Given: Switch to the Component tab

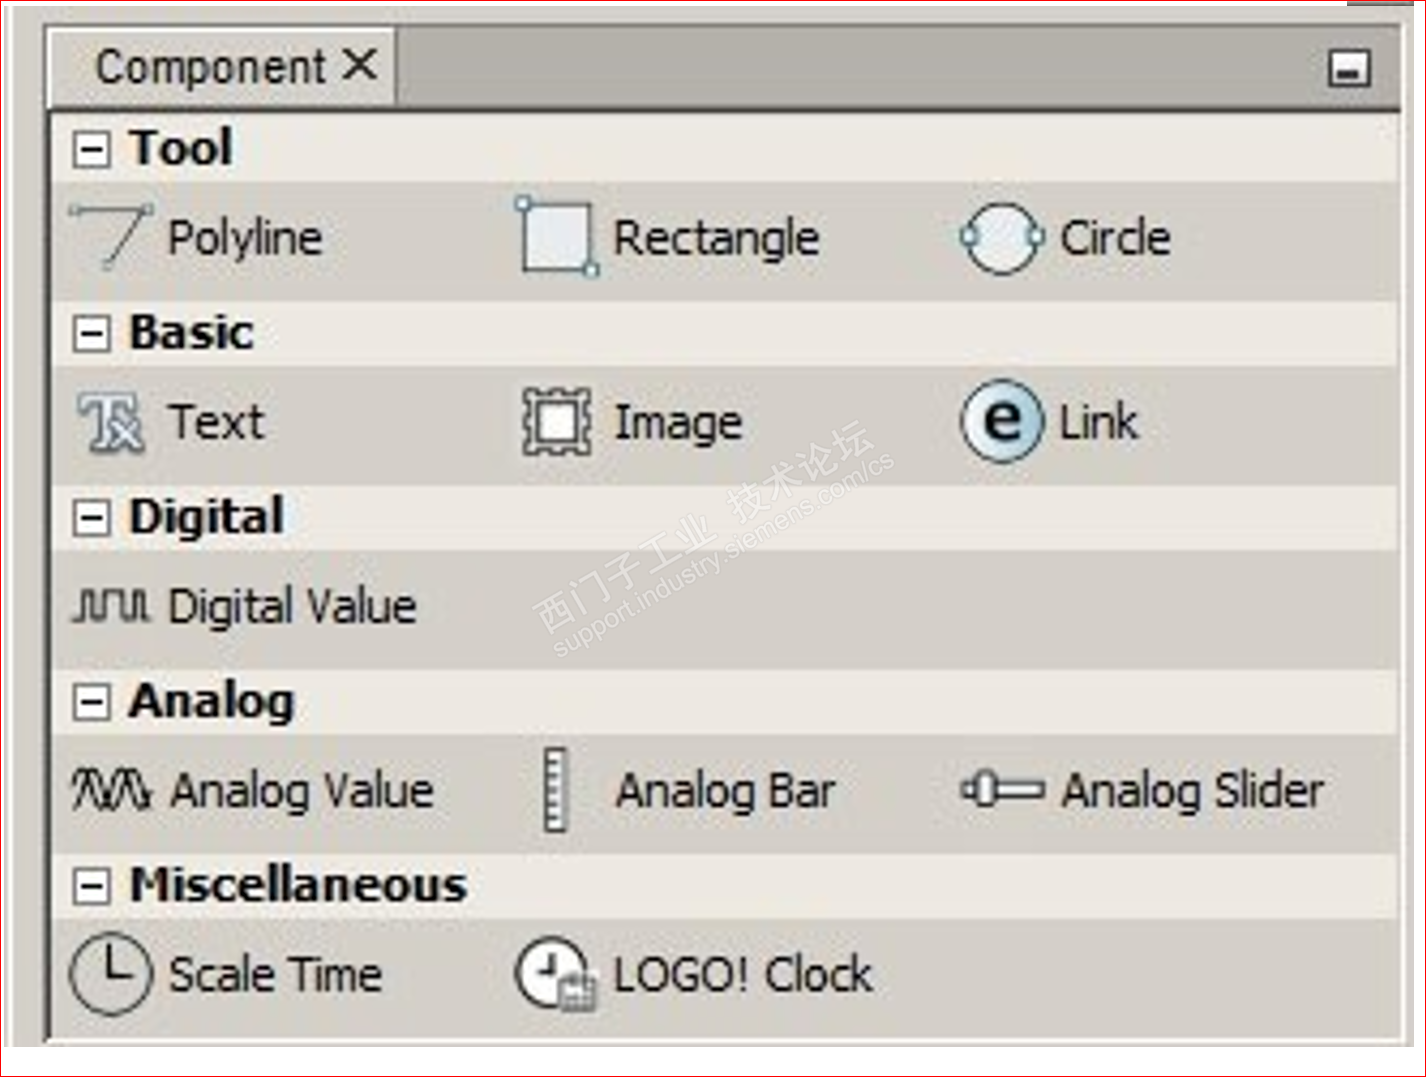Looking at the screenshot, I should 210,68.
